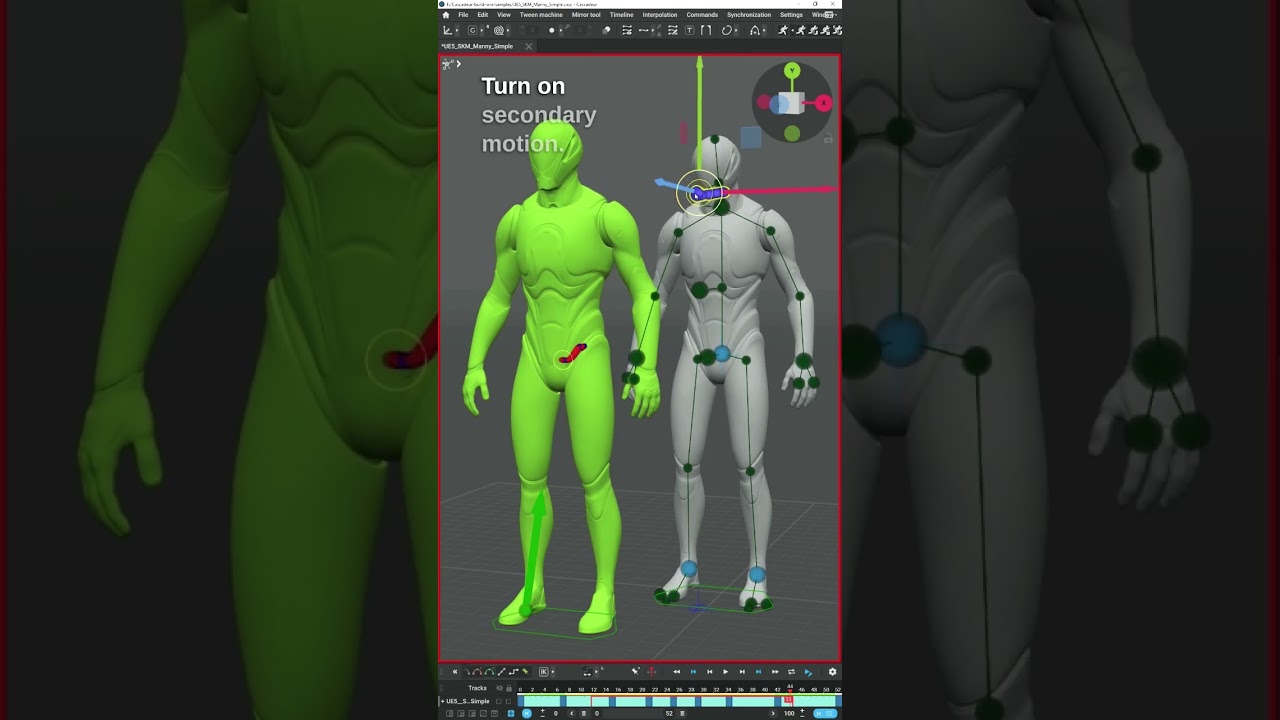Open the Edit menu
The image size is (1280, 720).
[x=483, y=15]
